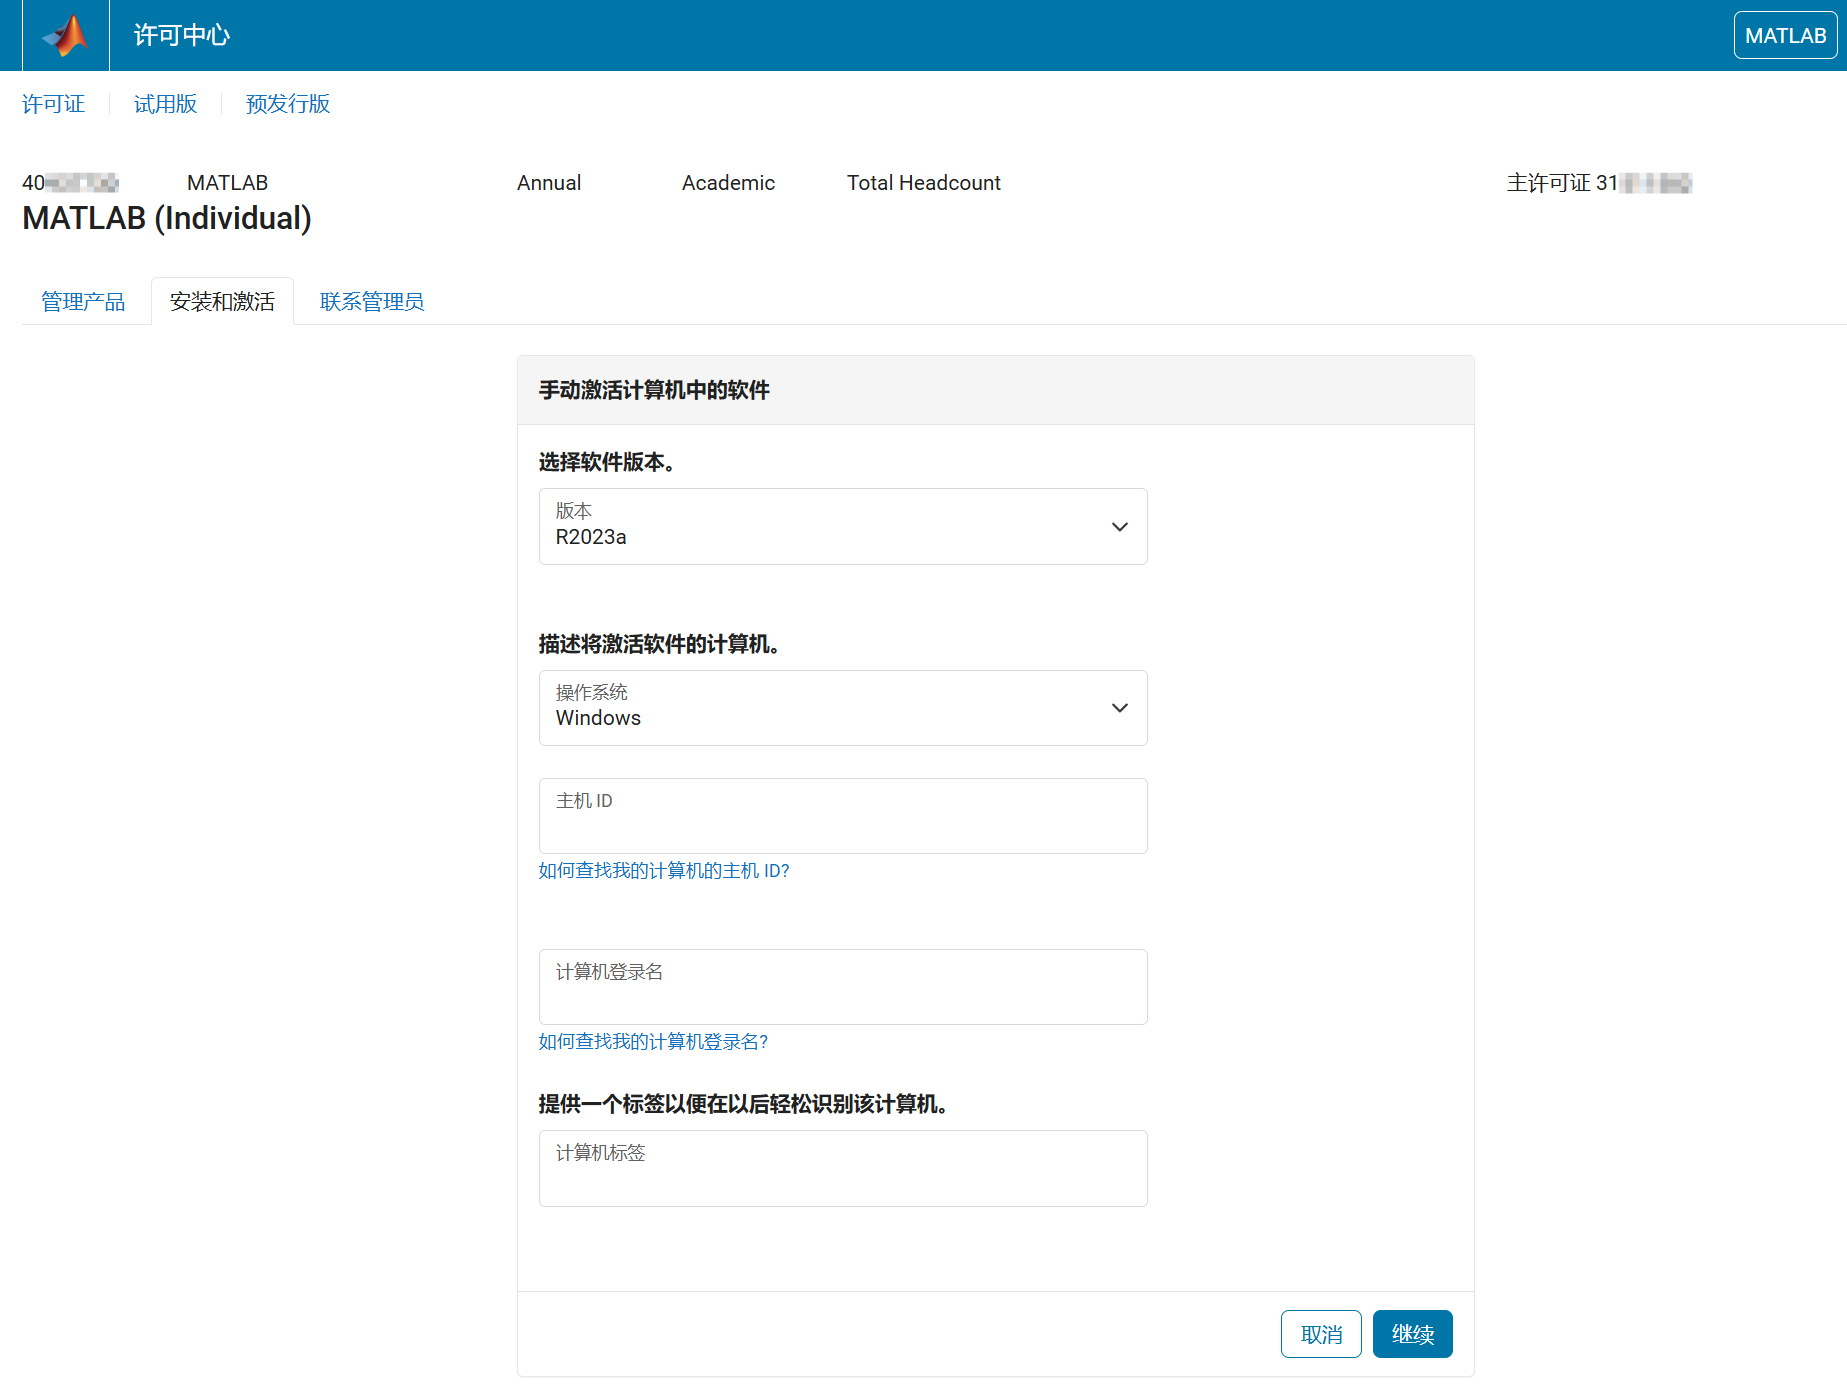The width and height of the screenshot is (1847, 1391).
Task: Open 如何查找我的计算机的主机 ID link
Action: tap(664, 871)
